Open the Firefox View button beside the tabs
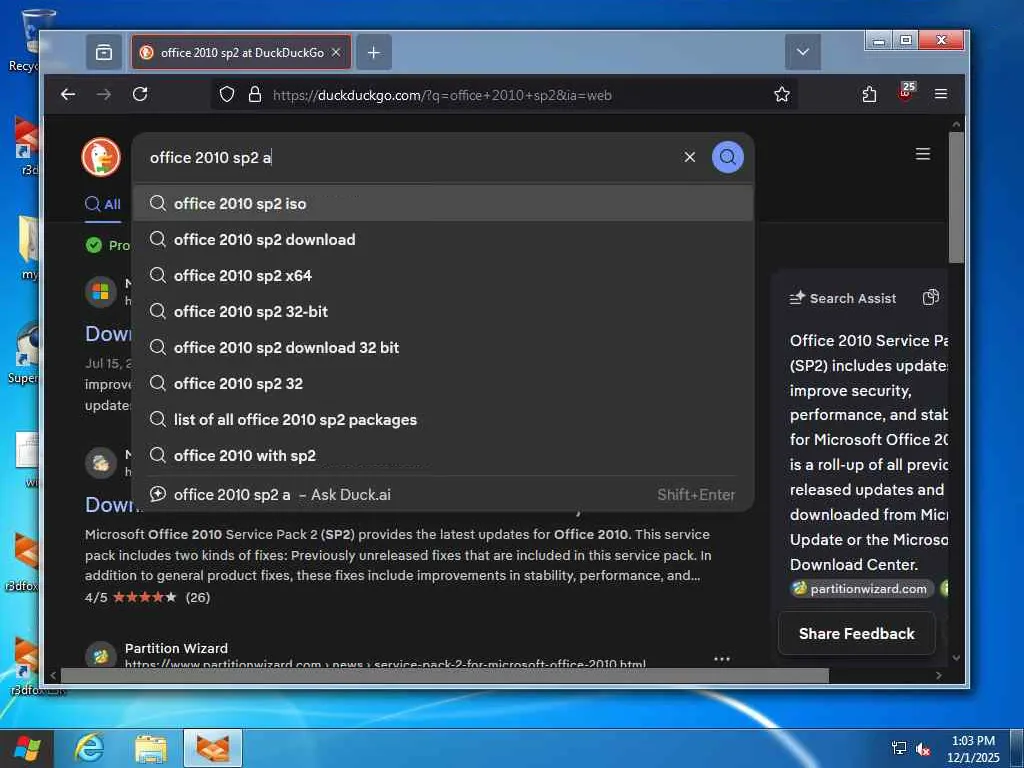 [x=104, y=53]
